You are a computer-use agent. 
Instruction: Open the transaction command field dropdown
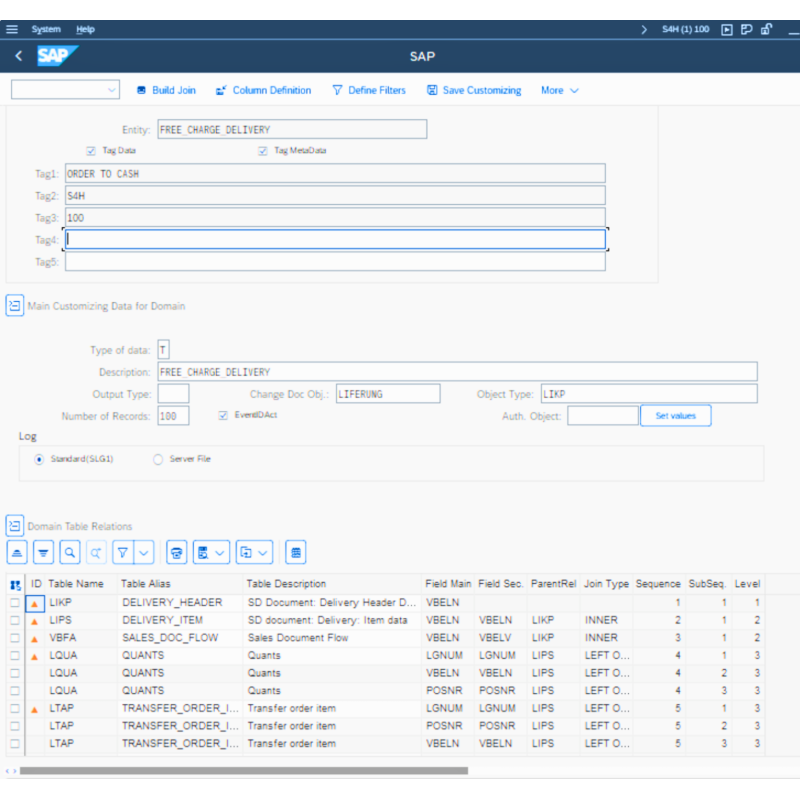[110, 90]
